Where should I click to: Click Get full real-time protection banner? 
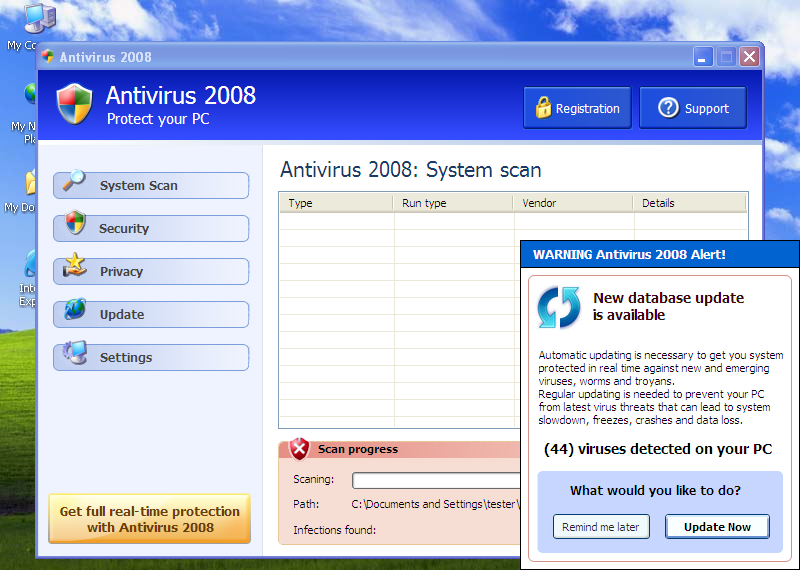pyautogui.click(x=149, y=519)
